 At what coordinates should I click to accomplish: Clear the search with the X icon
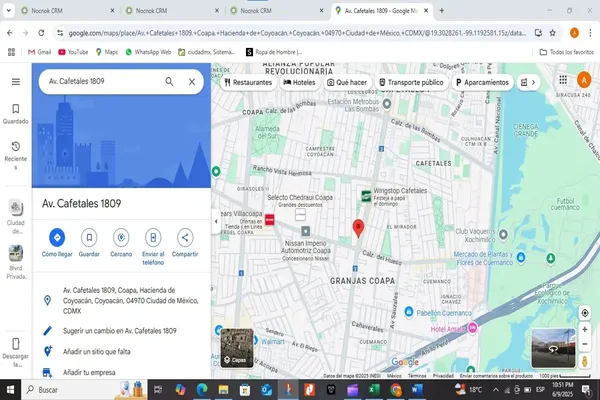tap(192, 82)
